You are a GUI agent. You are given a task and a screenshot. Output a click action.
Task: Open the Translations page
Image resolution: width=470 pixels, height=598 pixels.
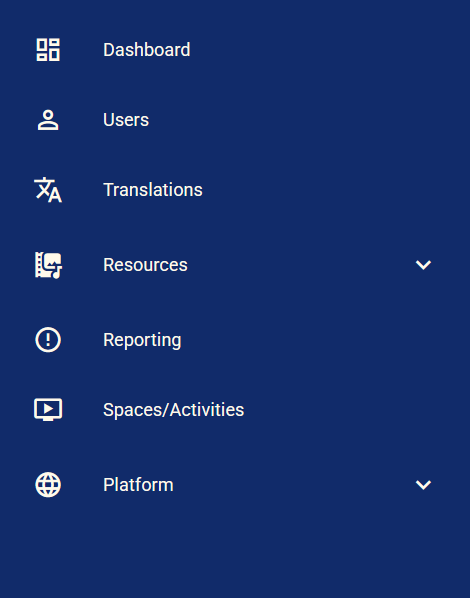153,190
